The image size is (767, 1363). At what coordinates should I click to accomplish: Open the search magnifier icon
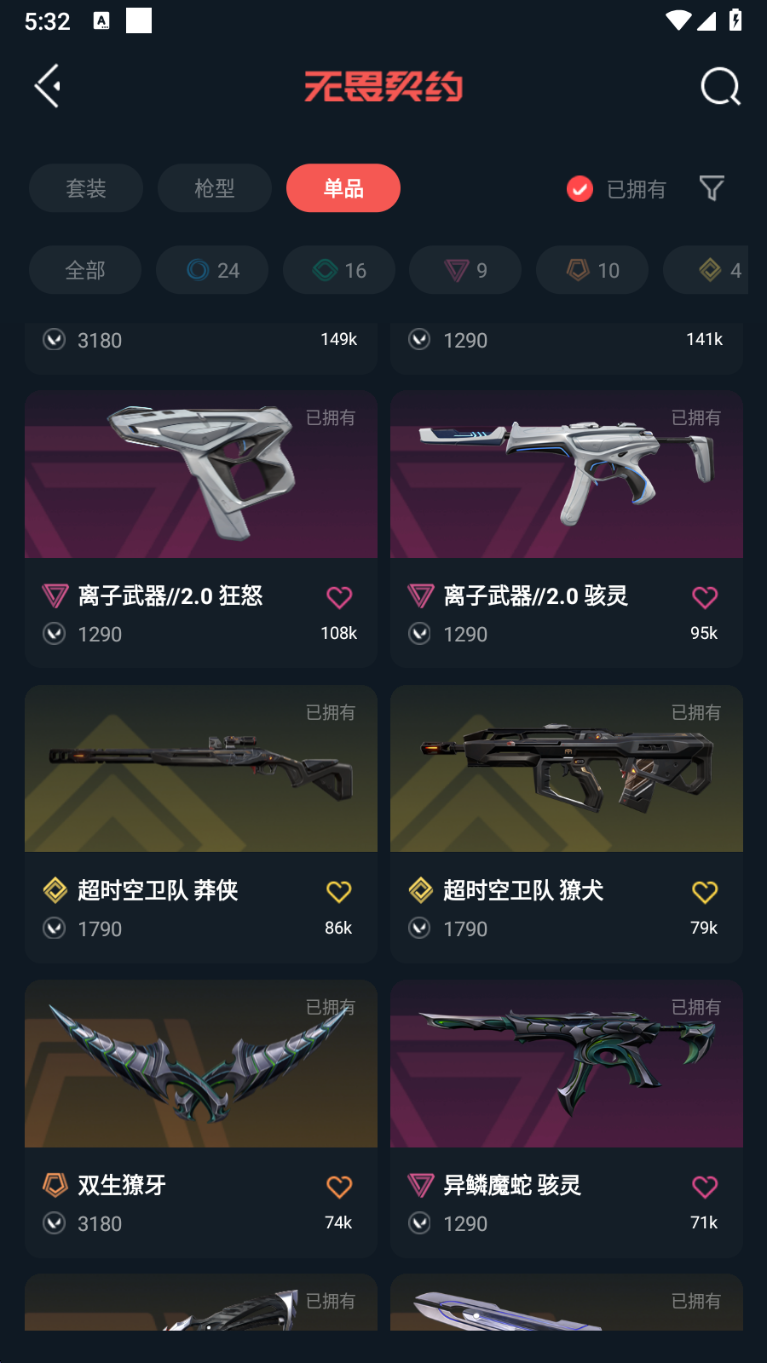point(720,86)
